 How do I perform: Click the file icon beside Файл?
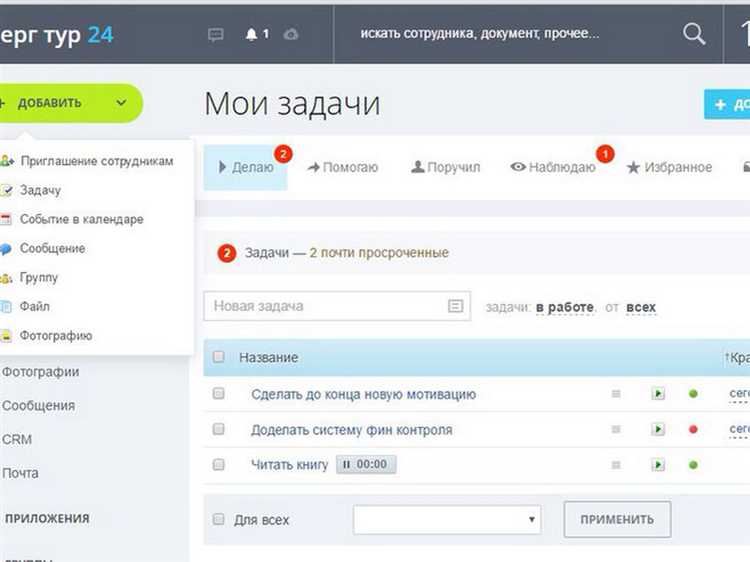(6, 307)
